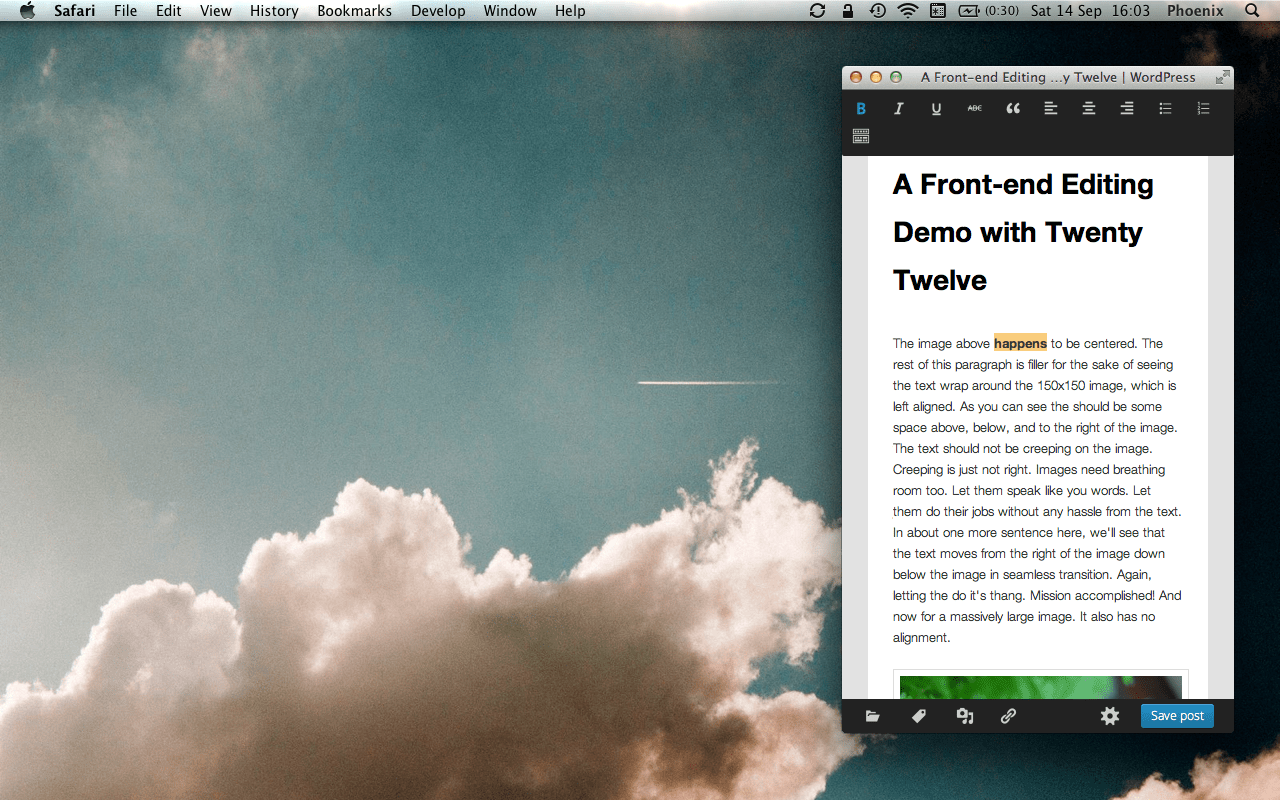Create a bulleted list

[x=1165, y=108]
